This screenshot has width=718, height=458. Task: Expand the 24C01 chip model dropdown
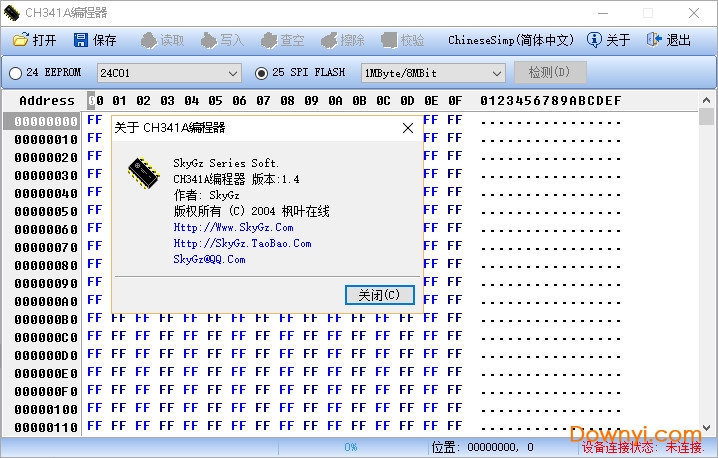pos(233,73)
